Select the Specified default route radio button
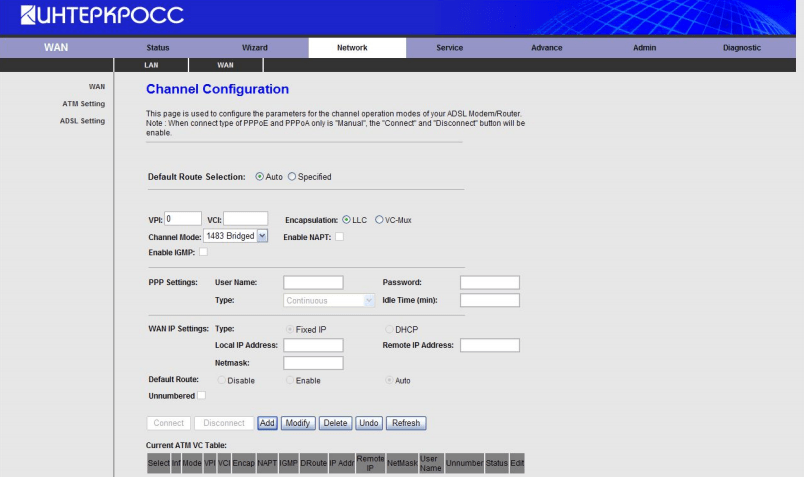Screen dimensions: 804x477 tap(292, 177)
